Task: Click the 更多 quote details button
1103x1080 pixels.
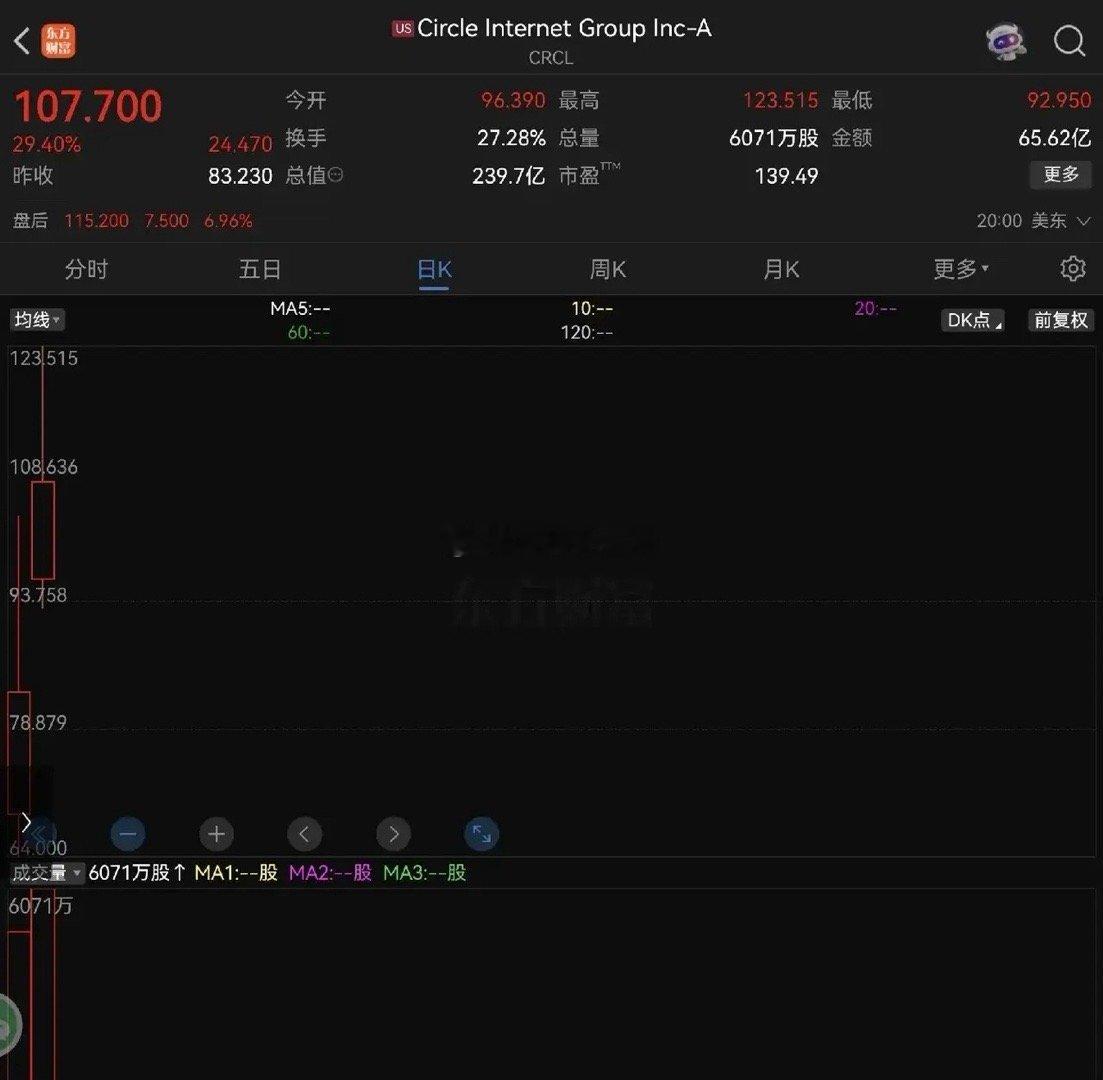Action: [x=1061, y=174]
